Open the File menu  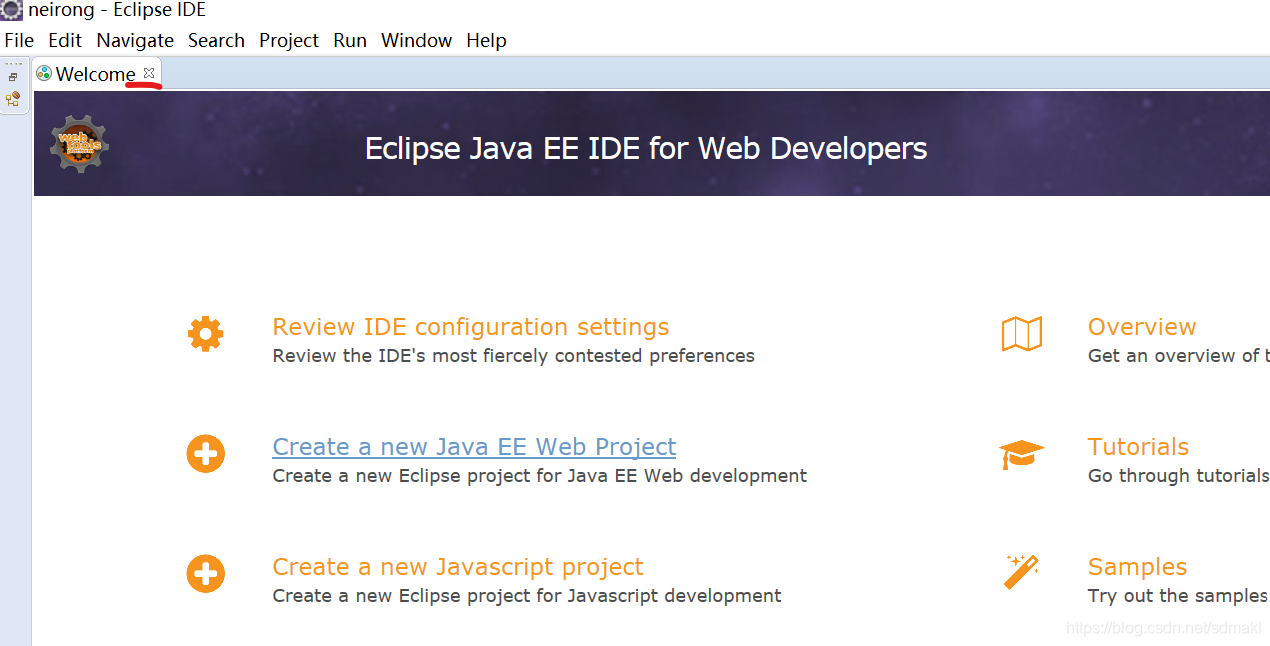click(x=19, y=41)
